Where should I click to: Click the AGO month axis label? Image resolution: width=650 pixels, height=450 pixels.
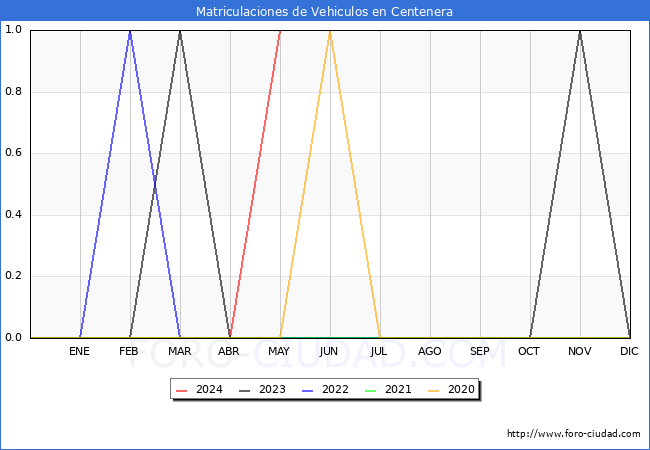429,351
